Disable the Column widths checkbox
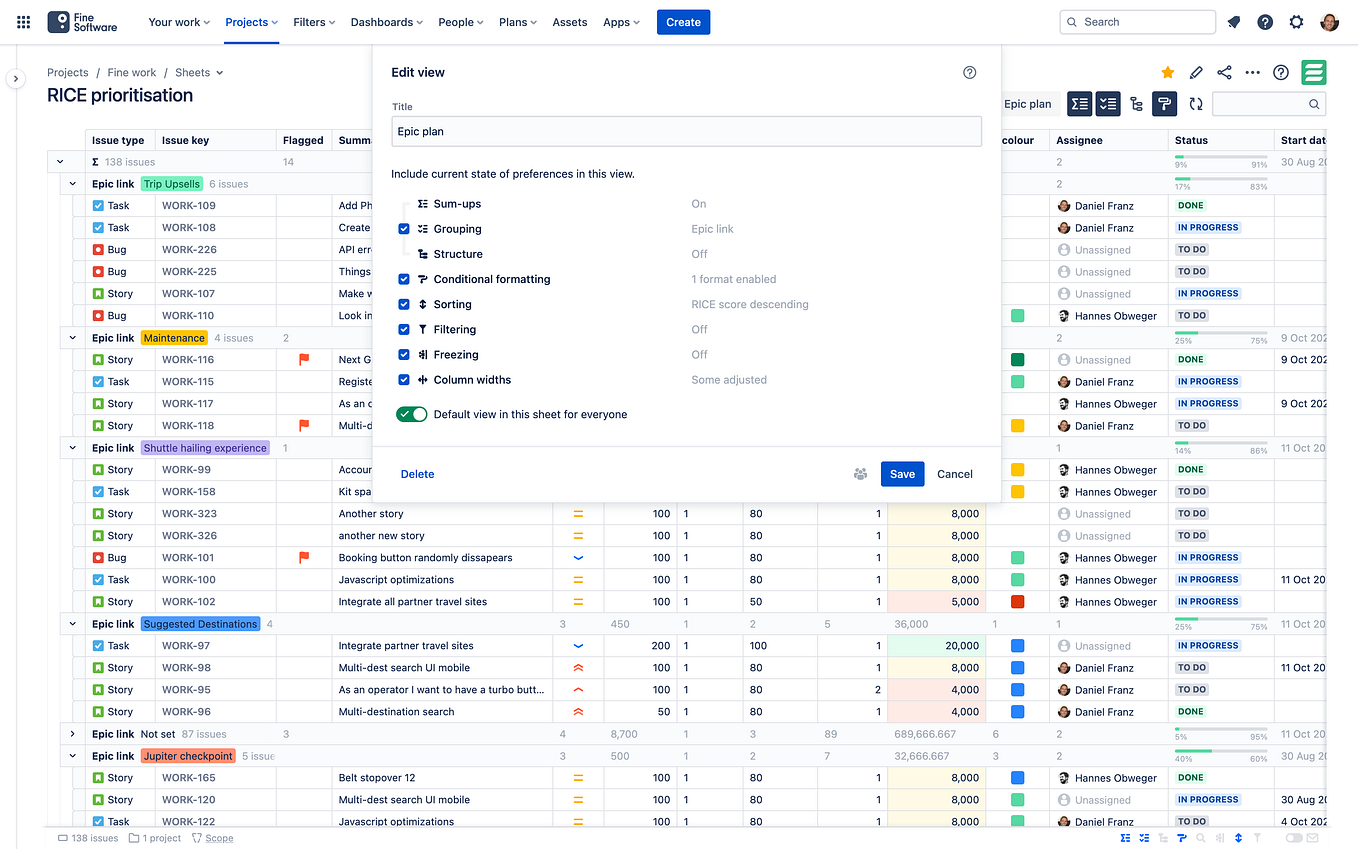The width and height of the screenshot is (1358, 849). (403, 379)
